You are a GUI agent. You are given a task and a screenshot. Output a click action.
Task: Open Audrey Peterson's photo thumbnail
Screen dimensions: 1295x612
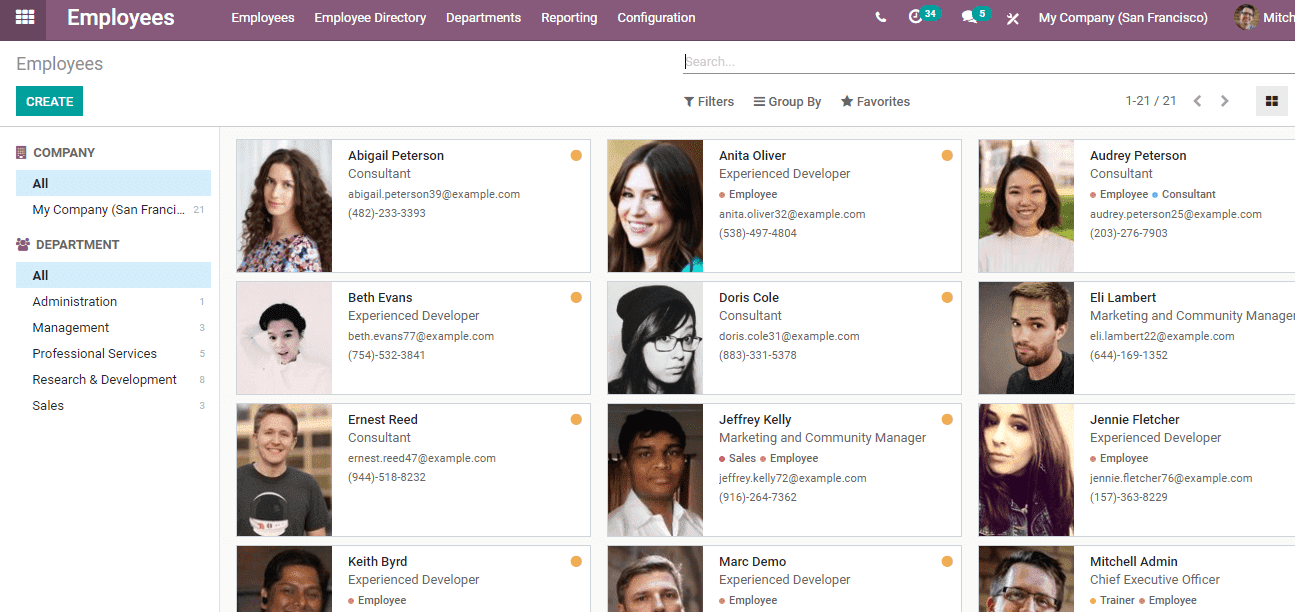[1026, 206]
